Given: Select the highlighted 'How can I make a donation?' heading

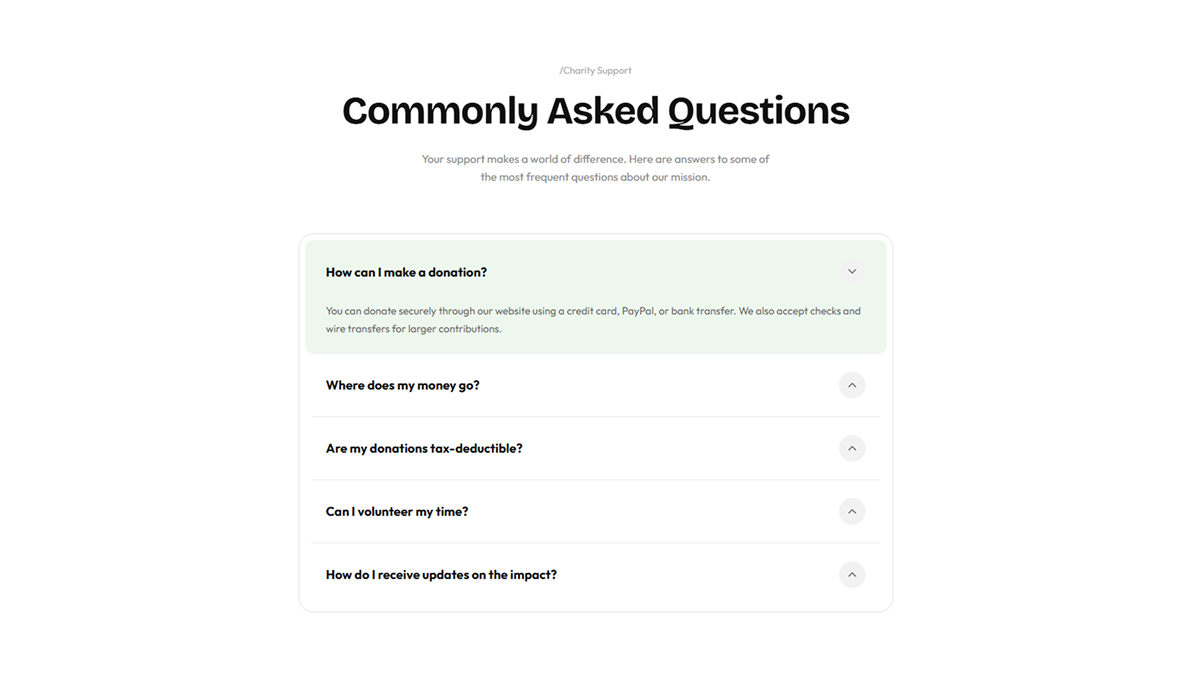Looking at the screenshot, I should pyautogui.click(x=406, y=271).
